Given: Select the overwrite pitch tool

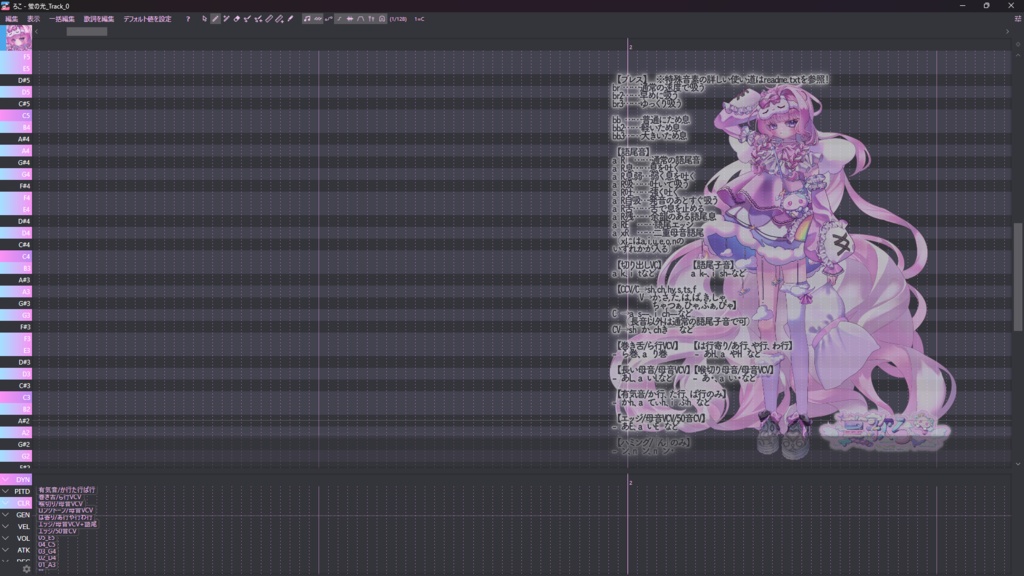Looking at the screenshot, I should point(258,19).
